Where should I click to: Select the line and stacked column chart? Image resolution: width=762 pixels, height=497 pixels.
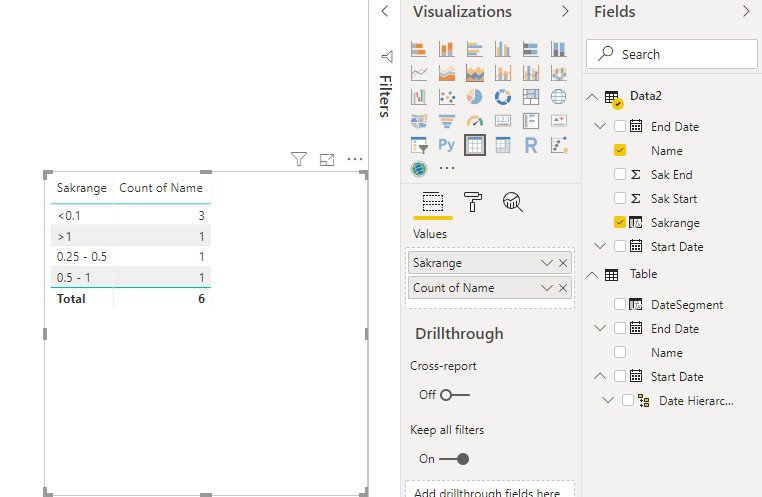(x=502, y=73)
